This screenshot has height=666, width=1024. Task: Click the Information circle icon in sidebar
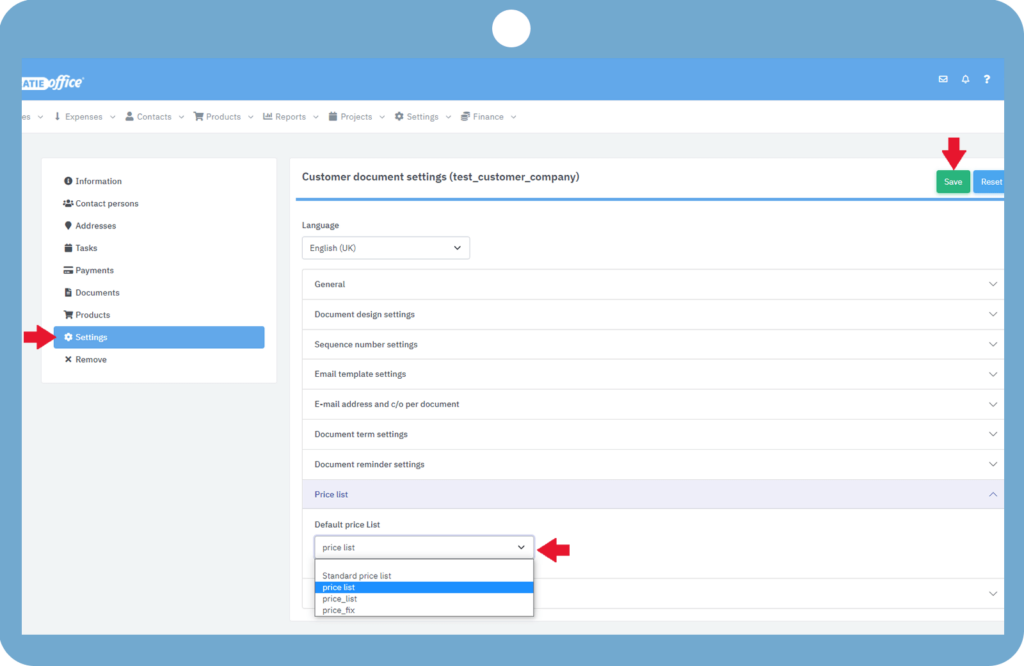(x=68, y=181)
